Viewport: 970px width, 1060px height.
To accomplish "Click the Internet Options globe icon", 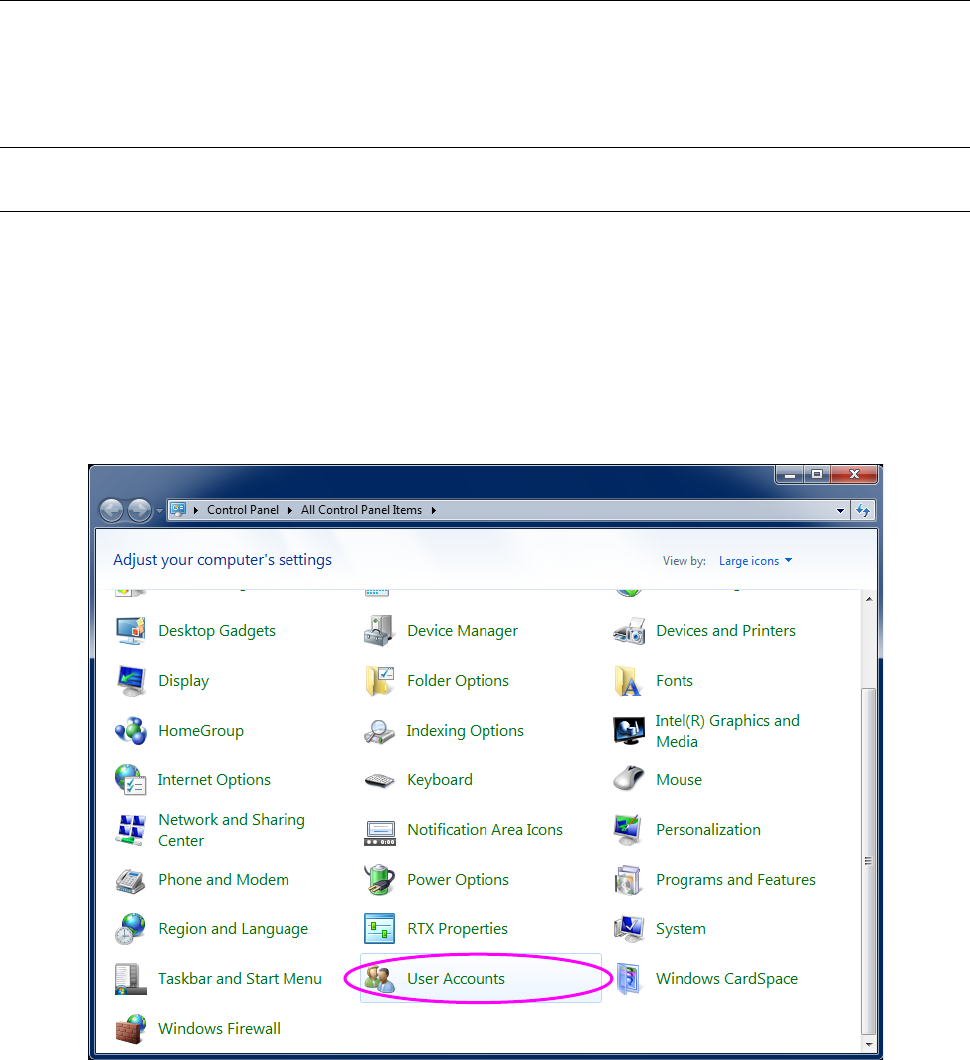I will (130, 780).
